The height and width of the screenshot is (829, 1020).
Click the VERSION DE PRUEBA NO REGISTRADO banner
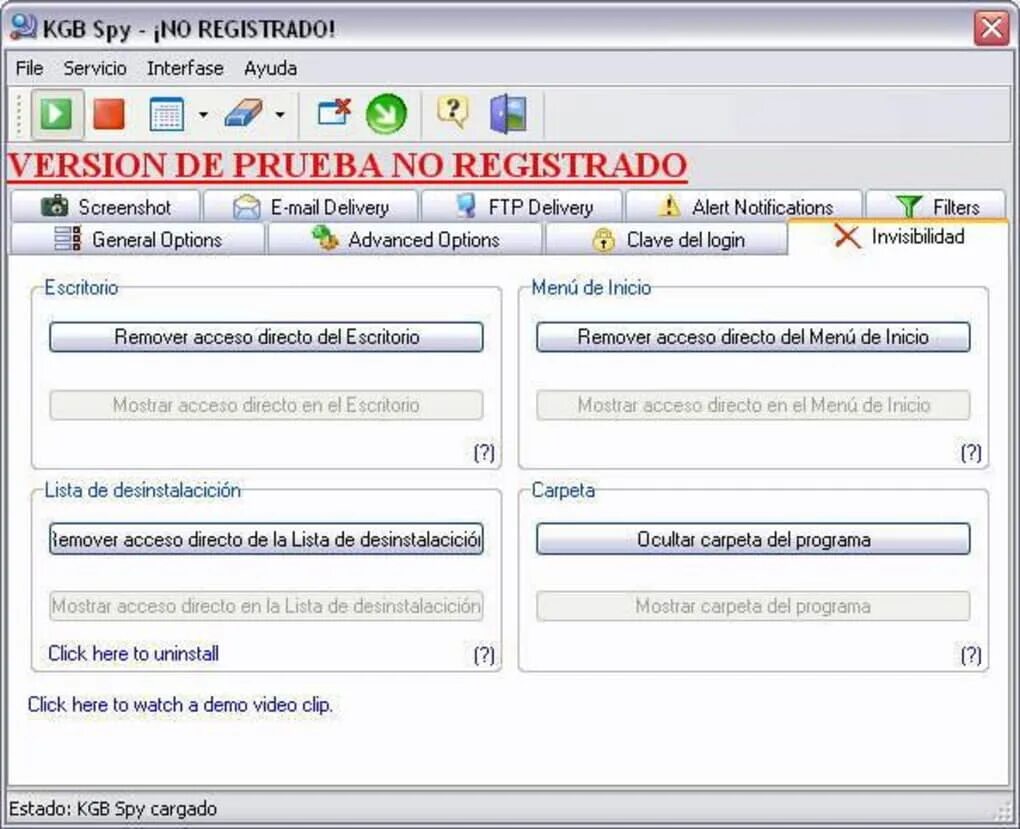pos(347,165)
